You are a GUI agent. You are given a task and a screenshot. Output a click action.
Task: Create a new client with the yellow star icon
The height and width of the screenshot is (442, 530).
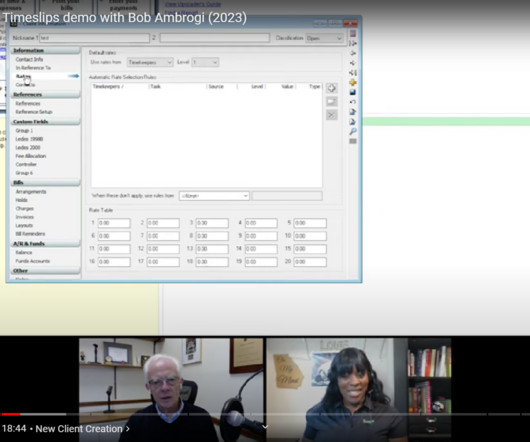coord(353,82)
